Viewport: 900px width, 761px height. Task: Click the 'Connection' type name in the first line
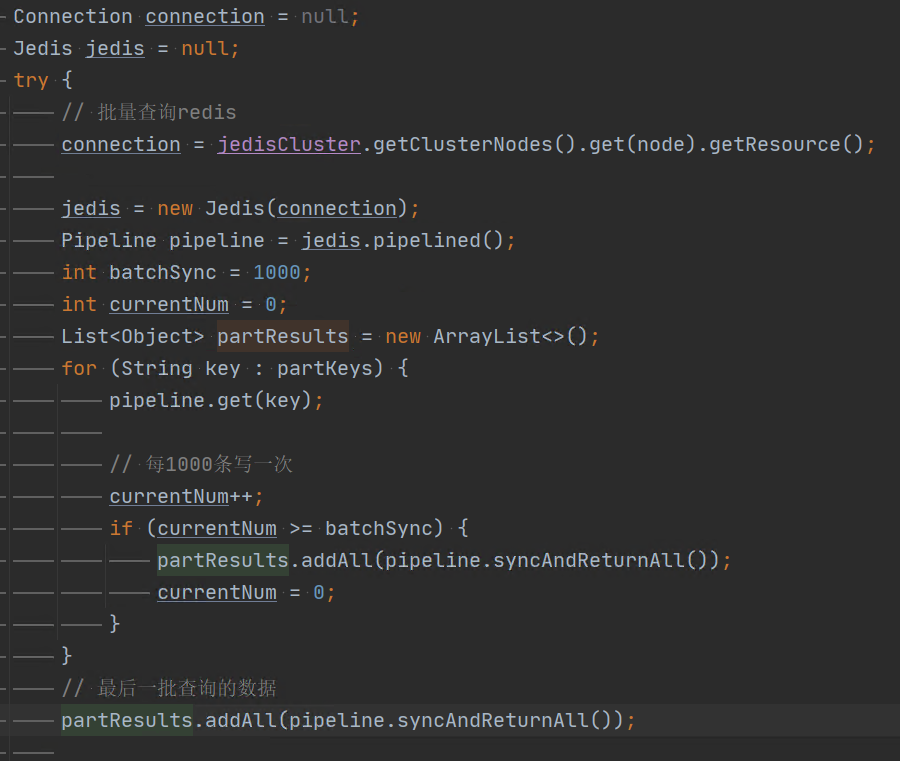pyautogui.click(x=73, y=17)
